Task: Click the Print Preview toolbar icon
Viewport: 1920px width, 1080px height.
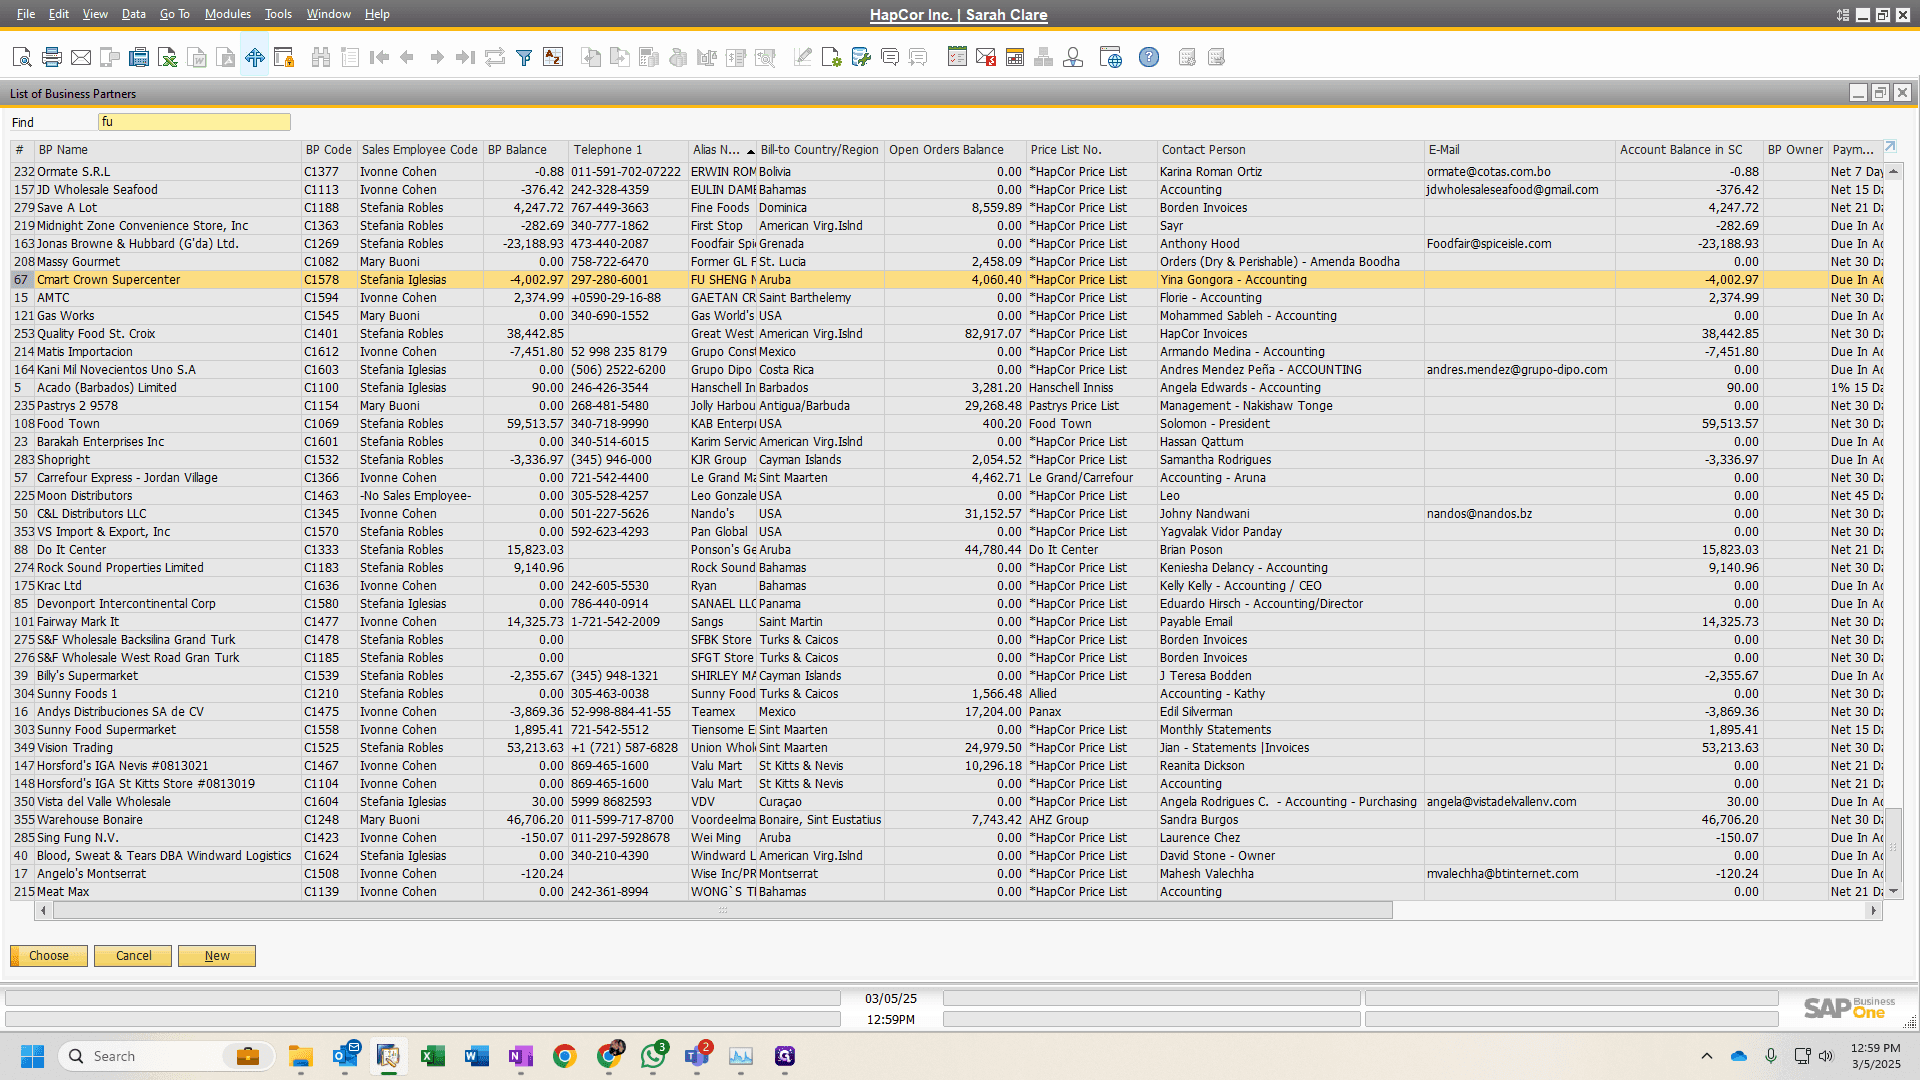Action: (22, 57)
